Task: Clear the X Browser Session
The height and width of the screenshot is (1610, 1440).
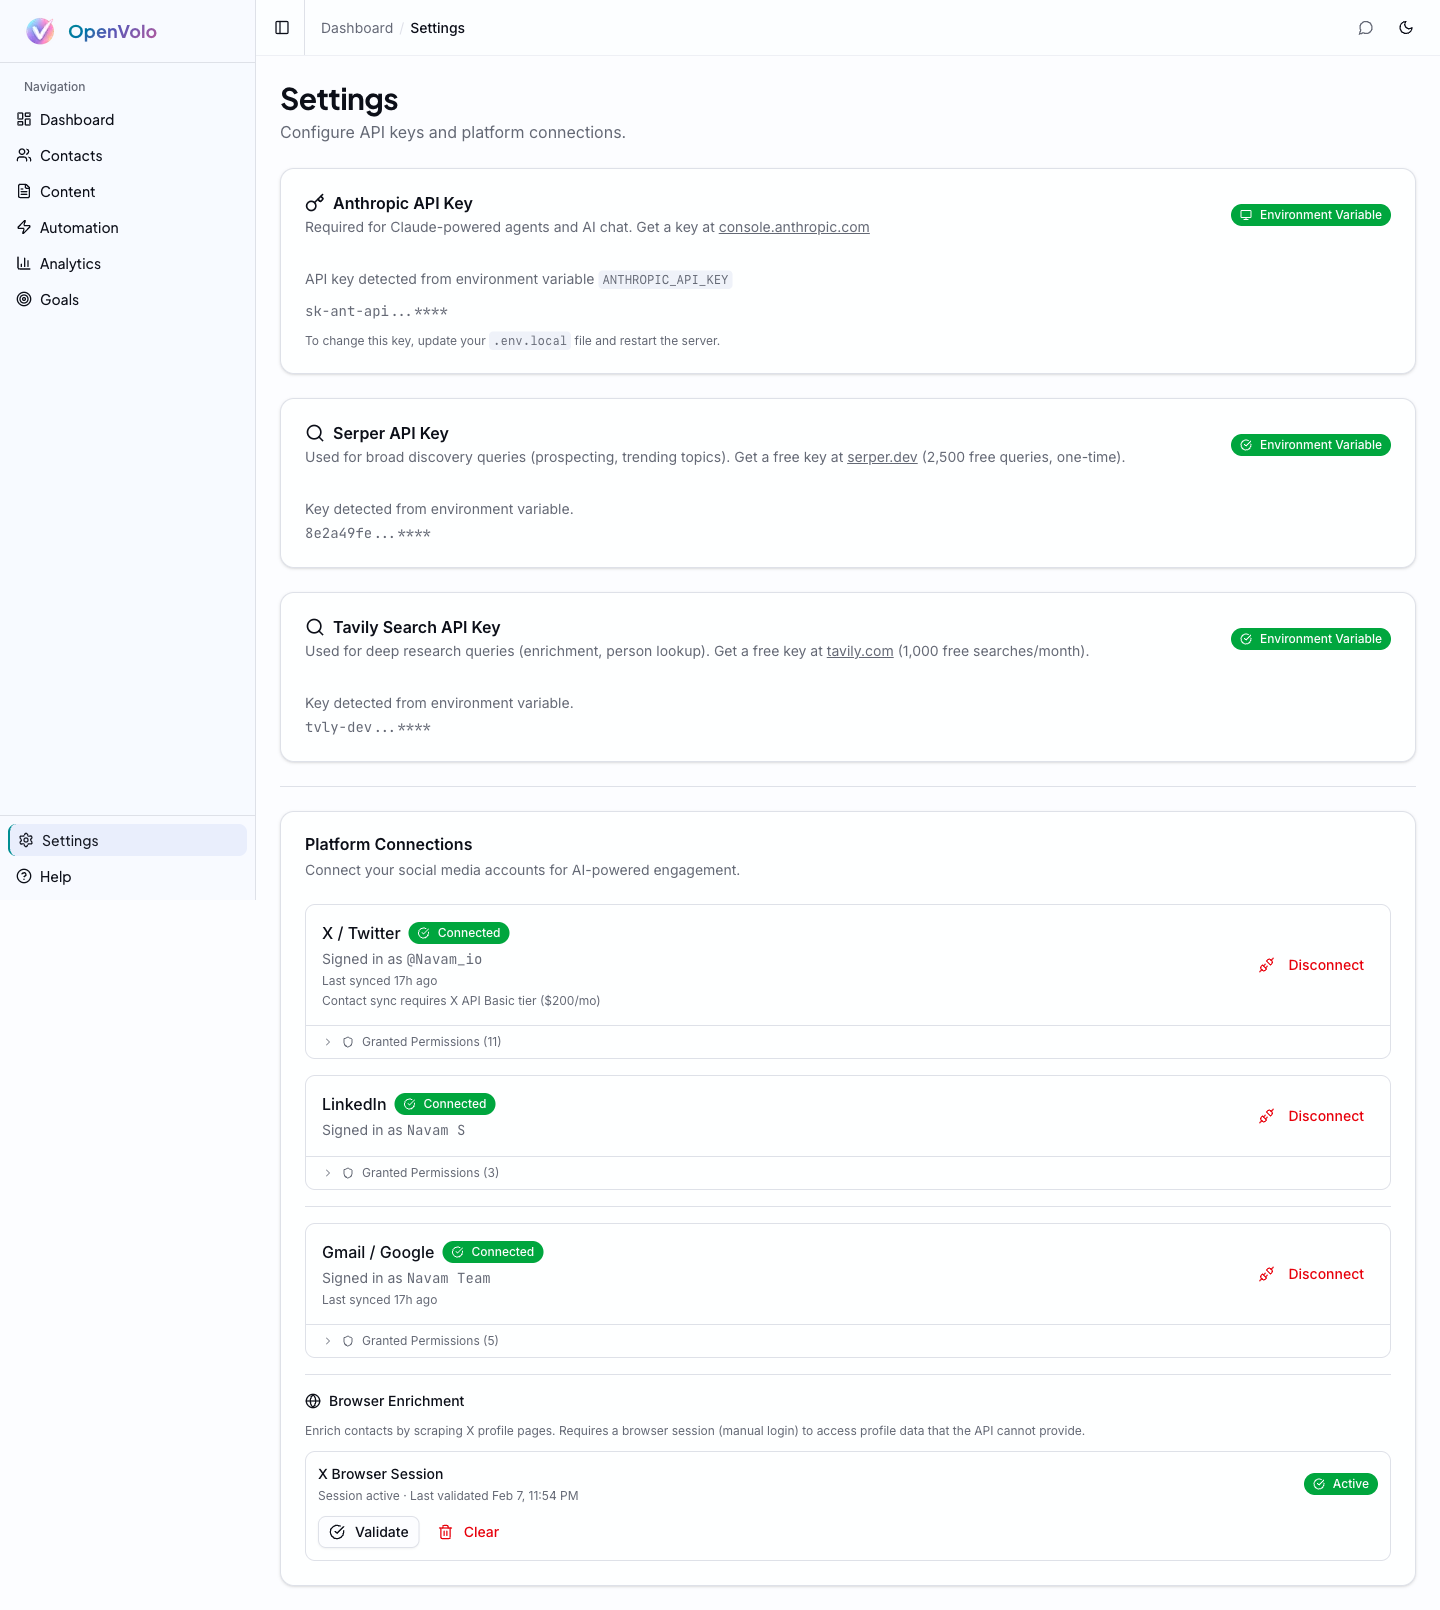Action: pos(469,1532)
